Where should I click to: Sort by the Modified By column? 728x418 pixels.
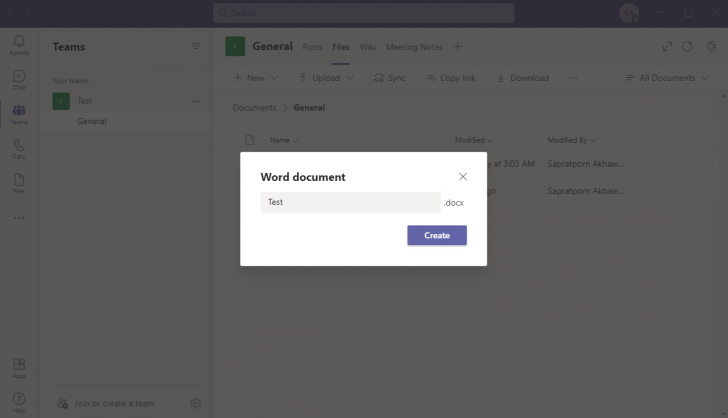[x=571, y=140]
